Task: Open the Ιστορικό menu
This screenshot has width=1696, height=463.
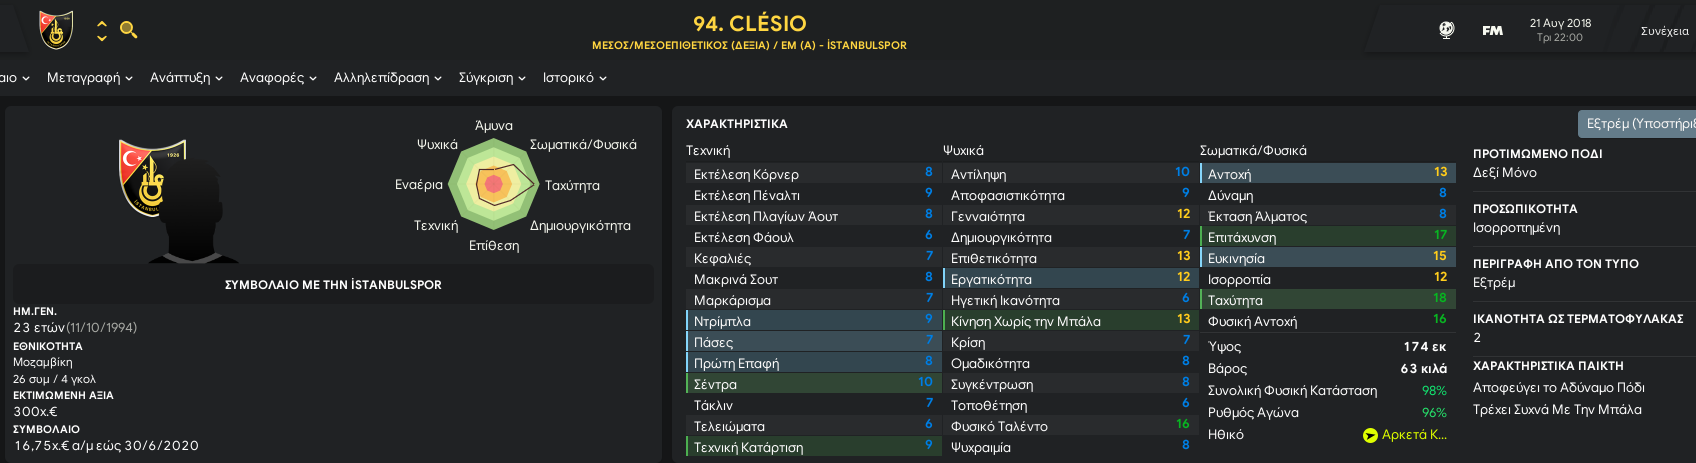Action: click(x=575, y=77)
